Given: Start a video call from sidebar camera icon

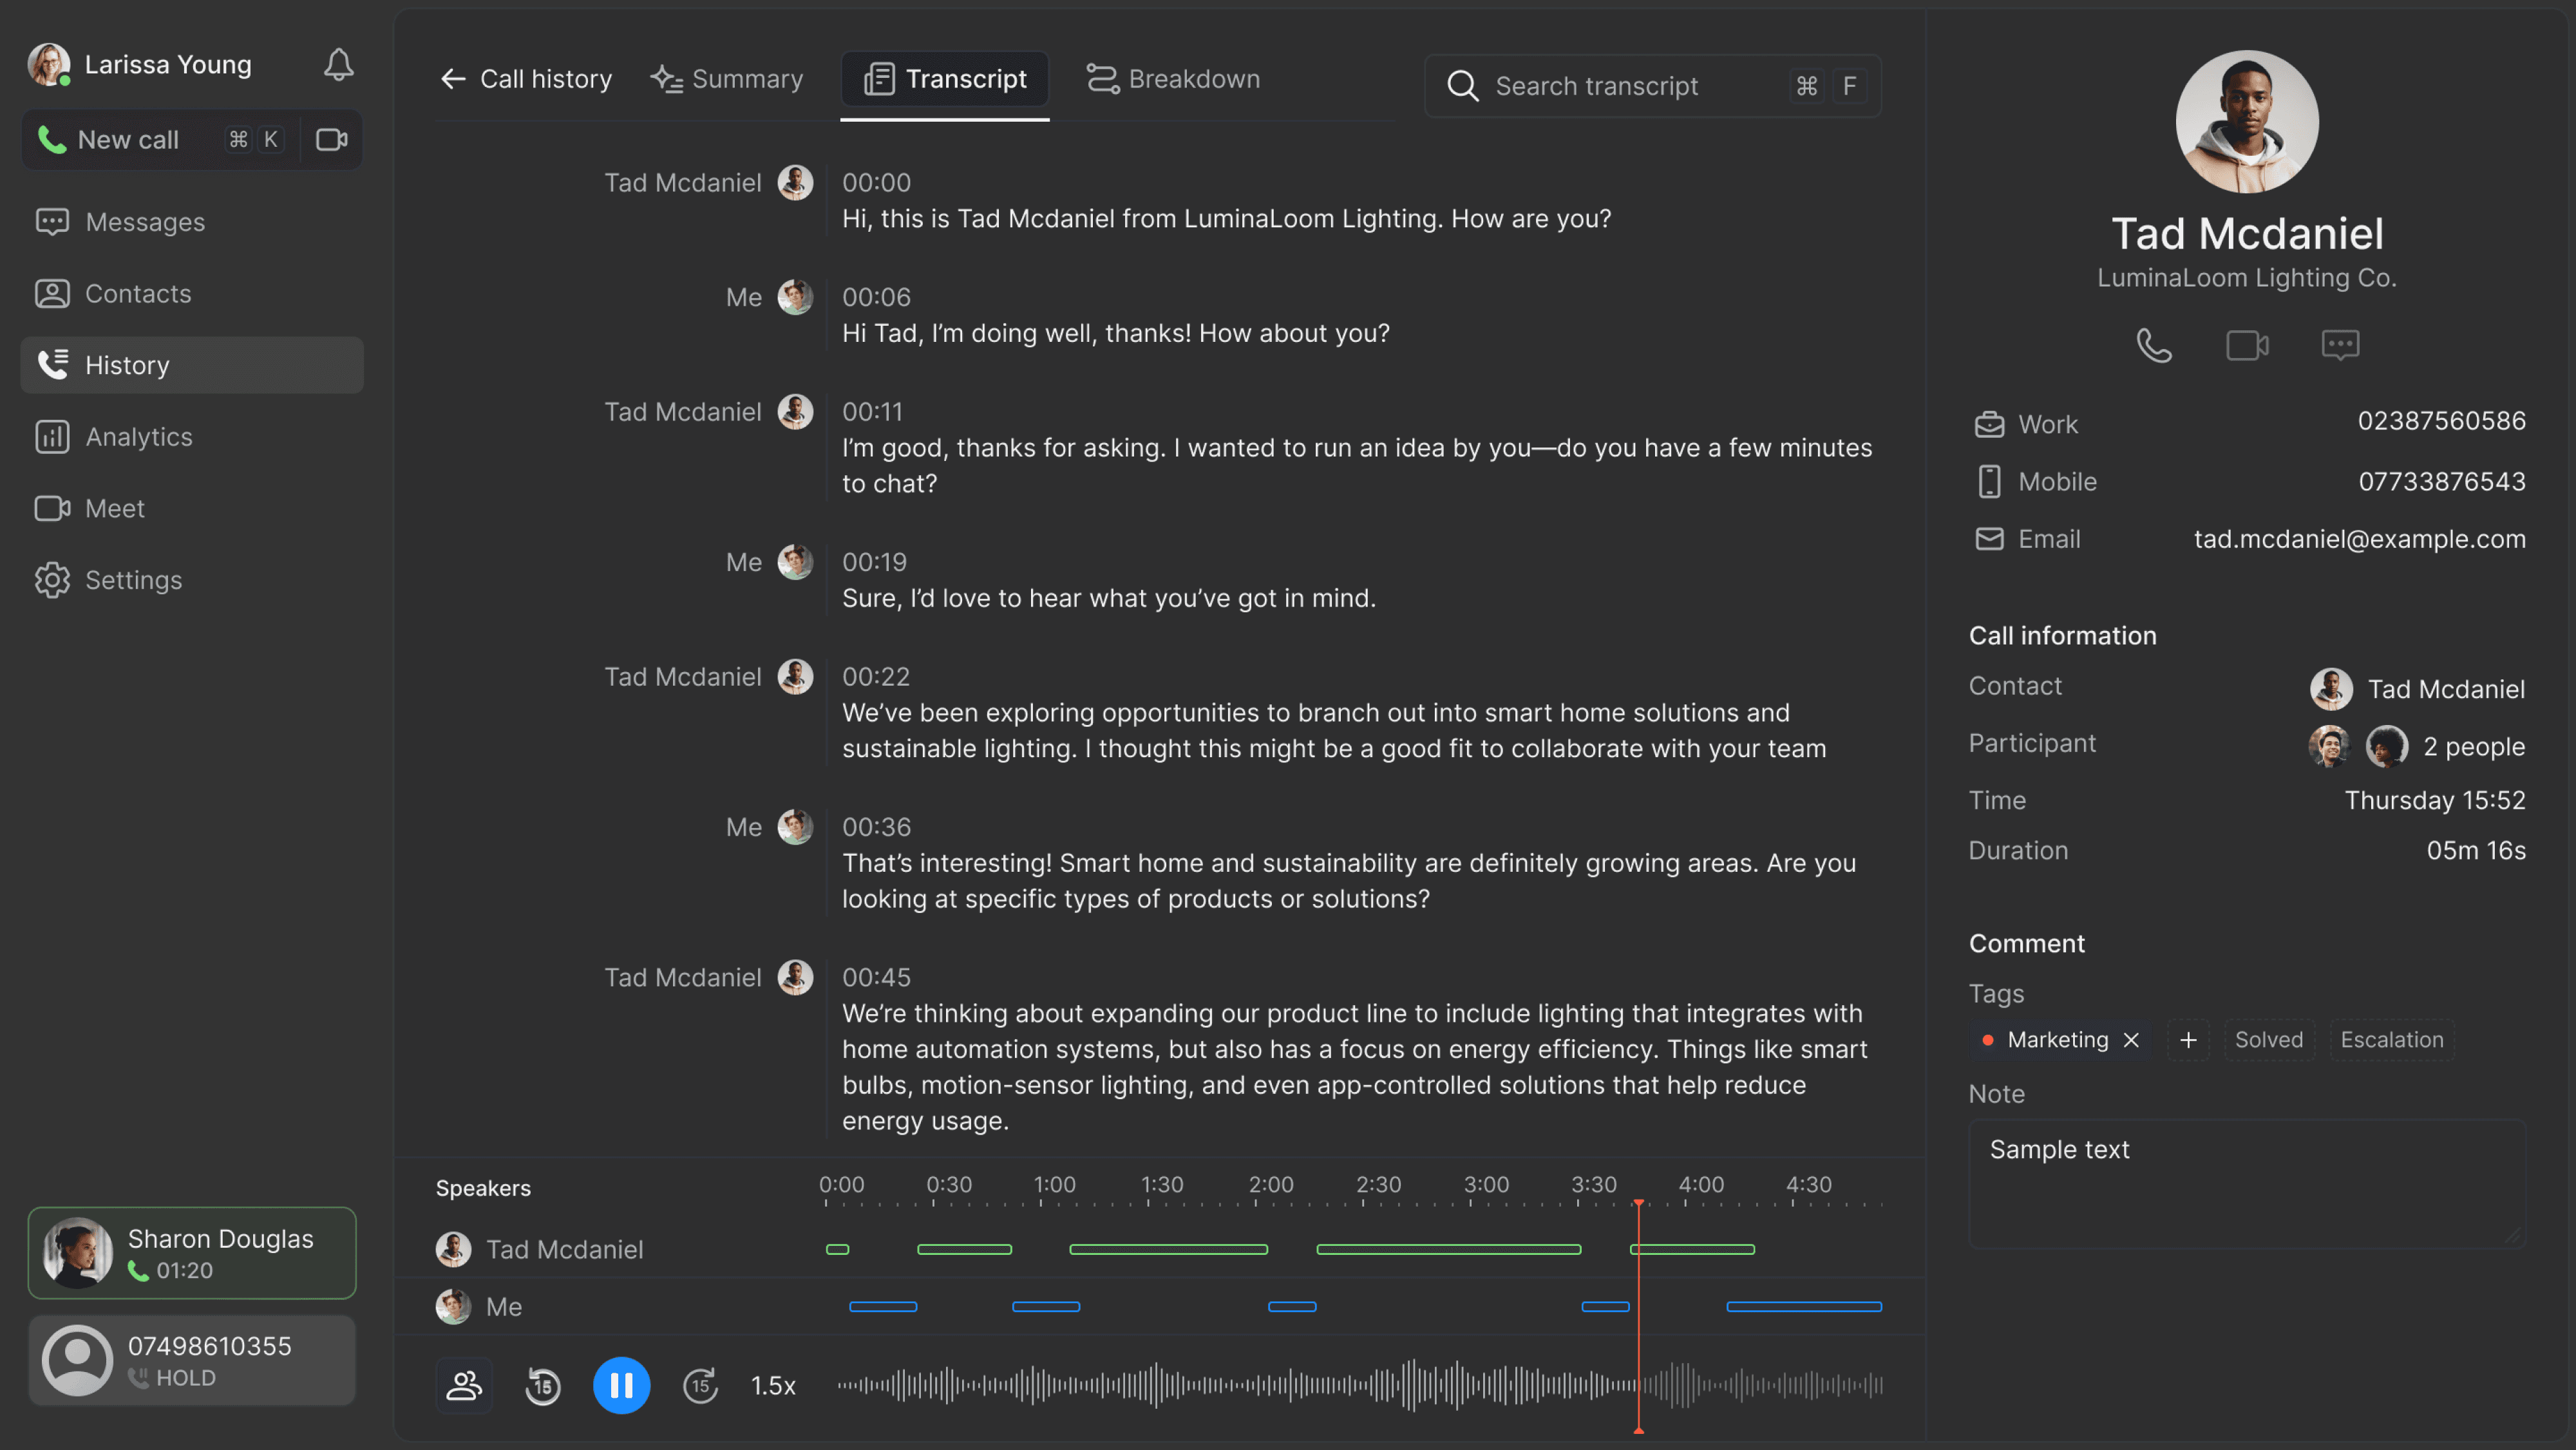Looking at the screenshot, I should (x=331, y=139).
